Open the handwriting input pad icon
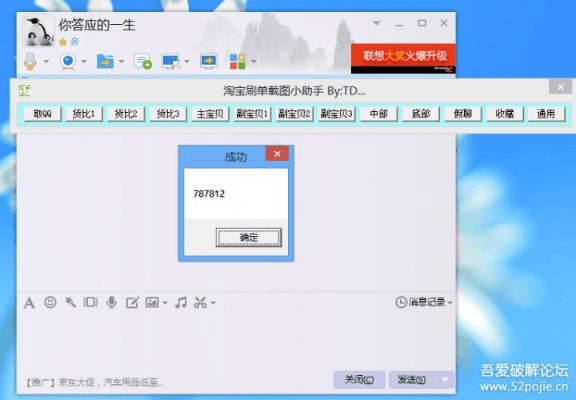Viewport: 576px width, 400px height. pos(132,303)
